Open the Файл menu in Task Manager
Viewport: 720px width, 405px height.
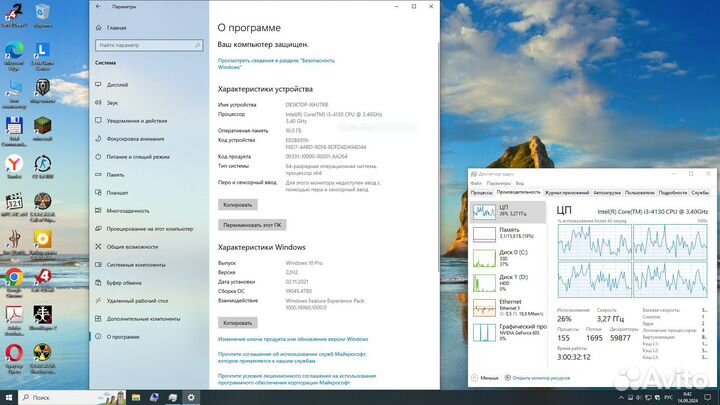(477, 183)
